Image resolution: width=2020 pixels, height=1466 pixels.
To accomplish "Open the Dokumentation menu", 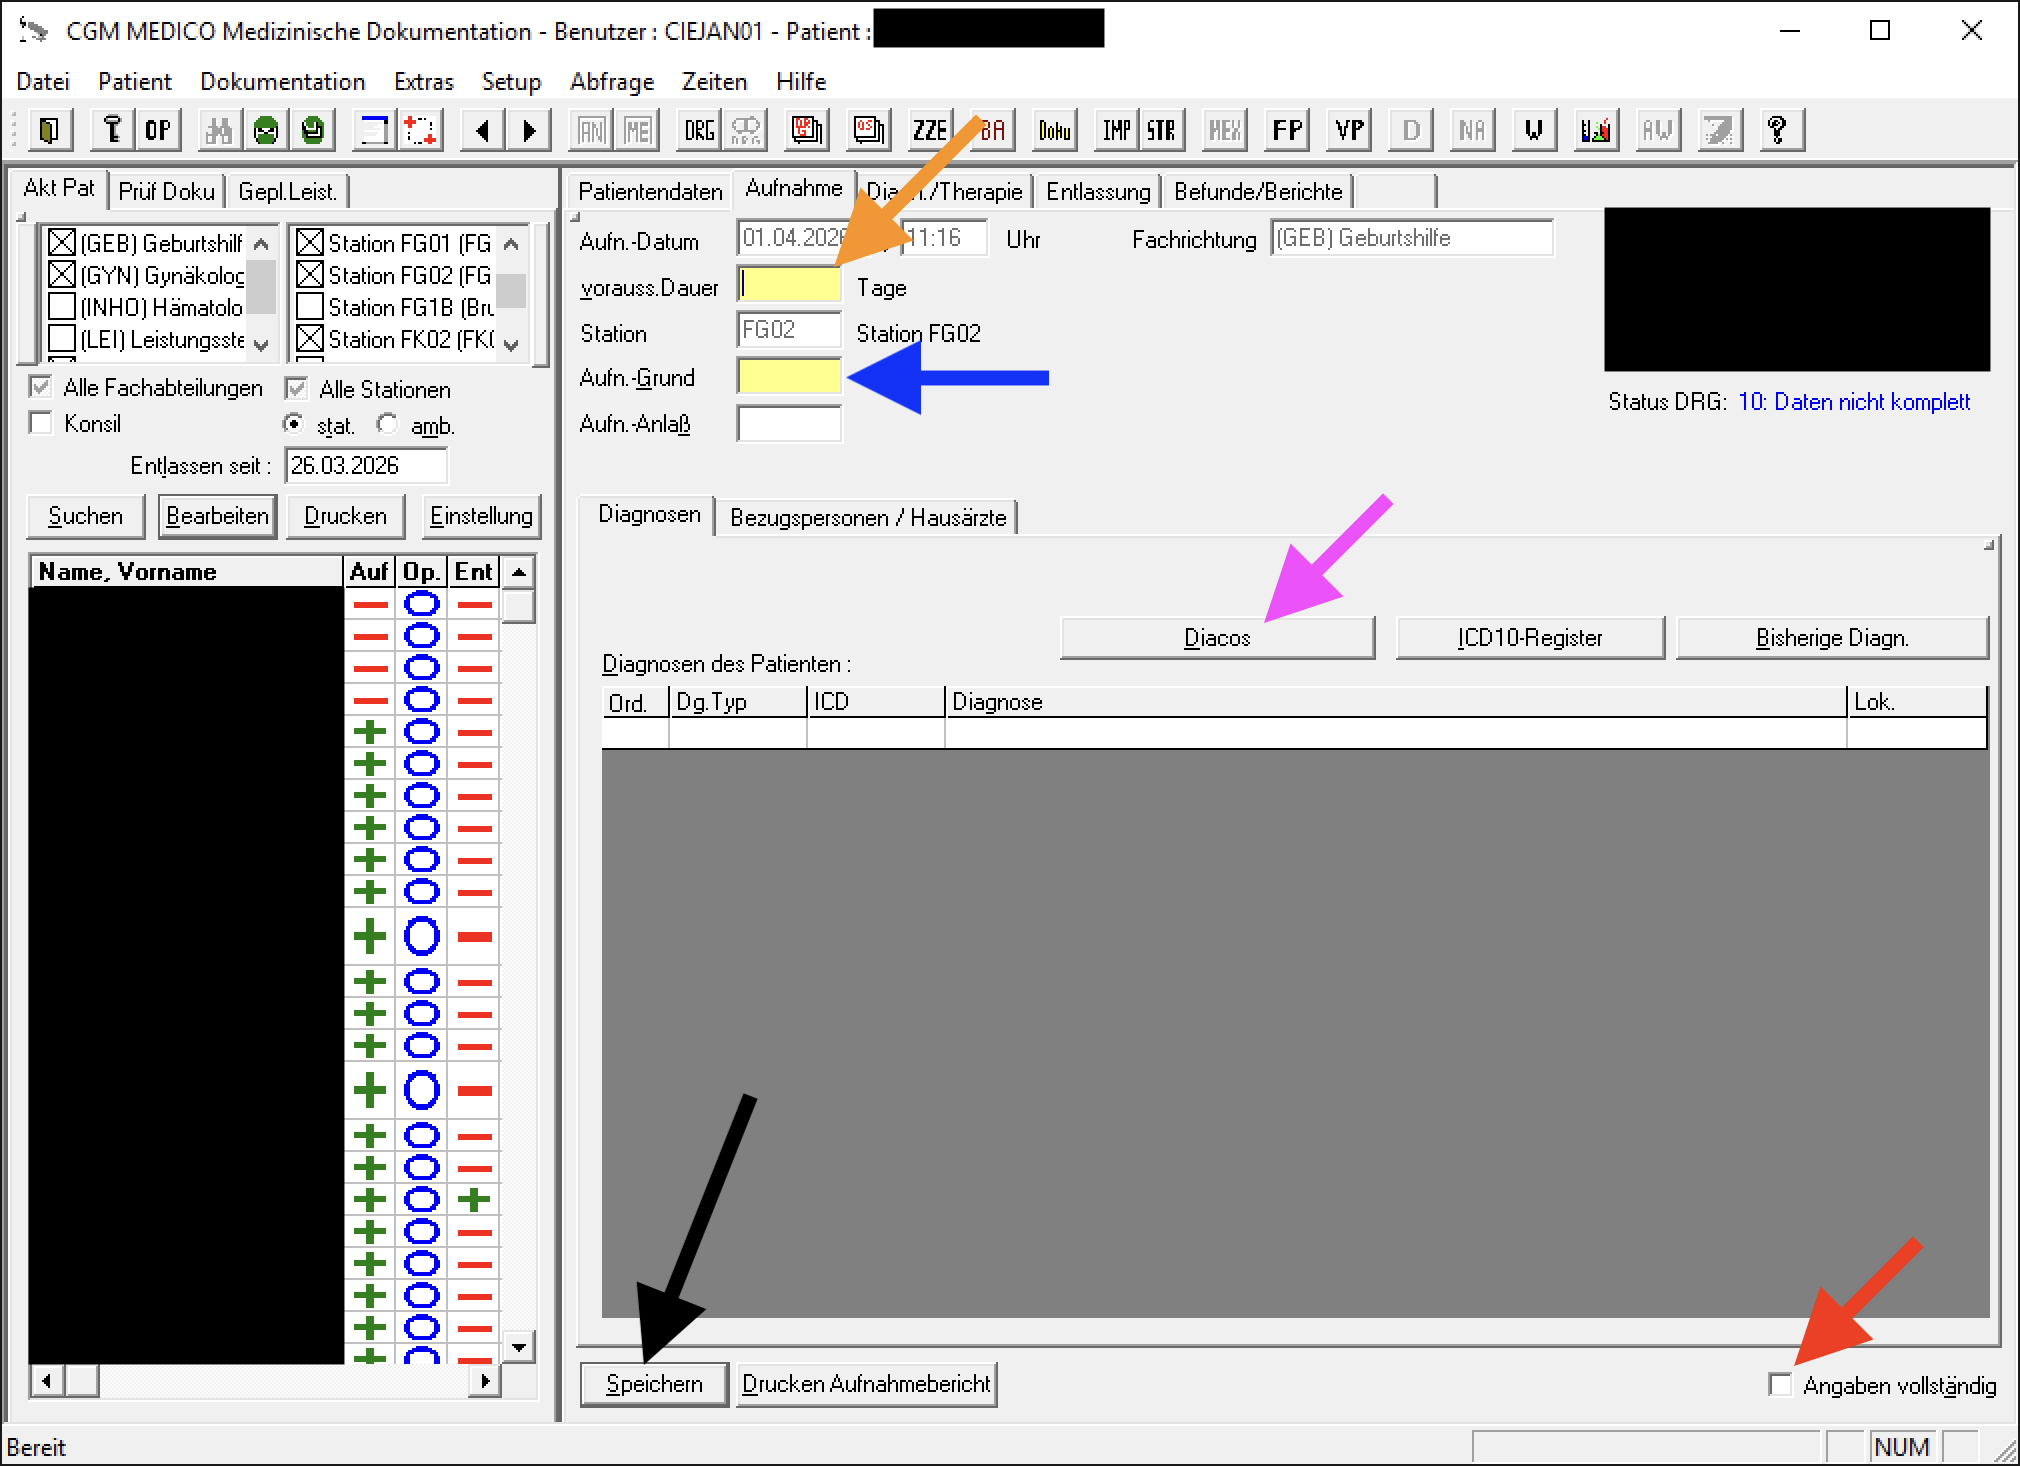I will pos(282,81).
